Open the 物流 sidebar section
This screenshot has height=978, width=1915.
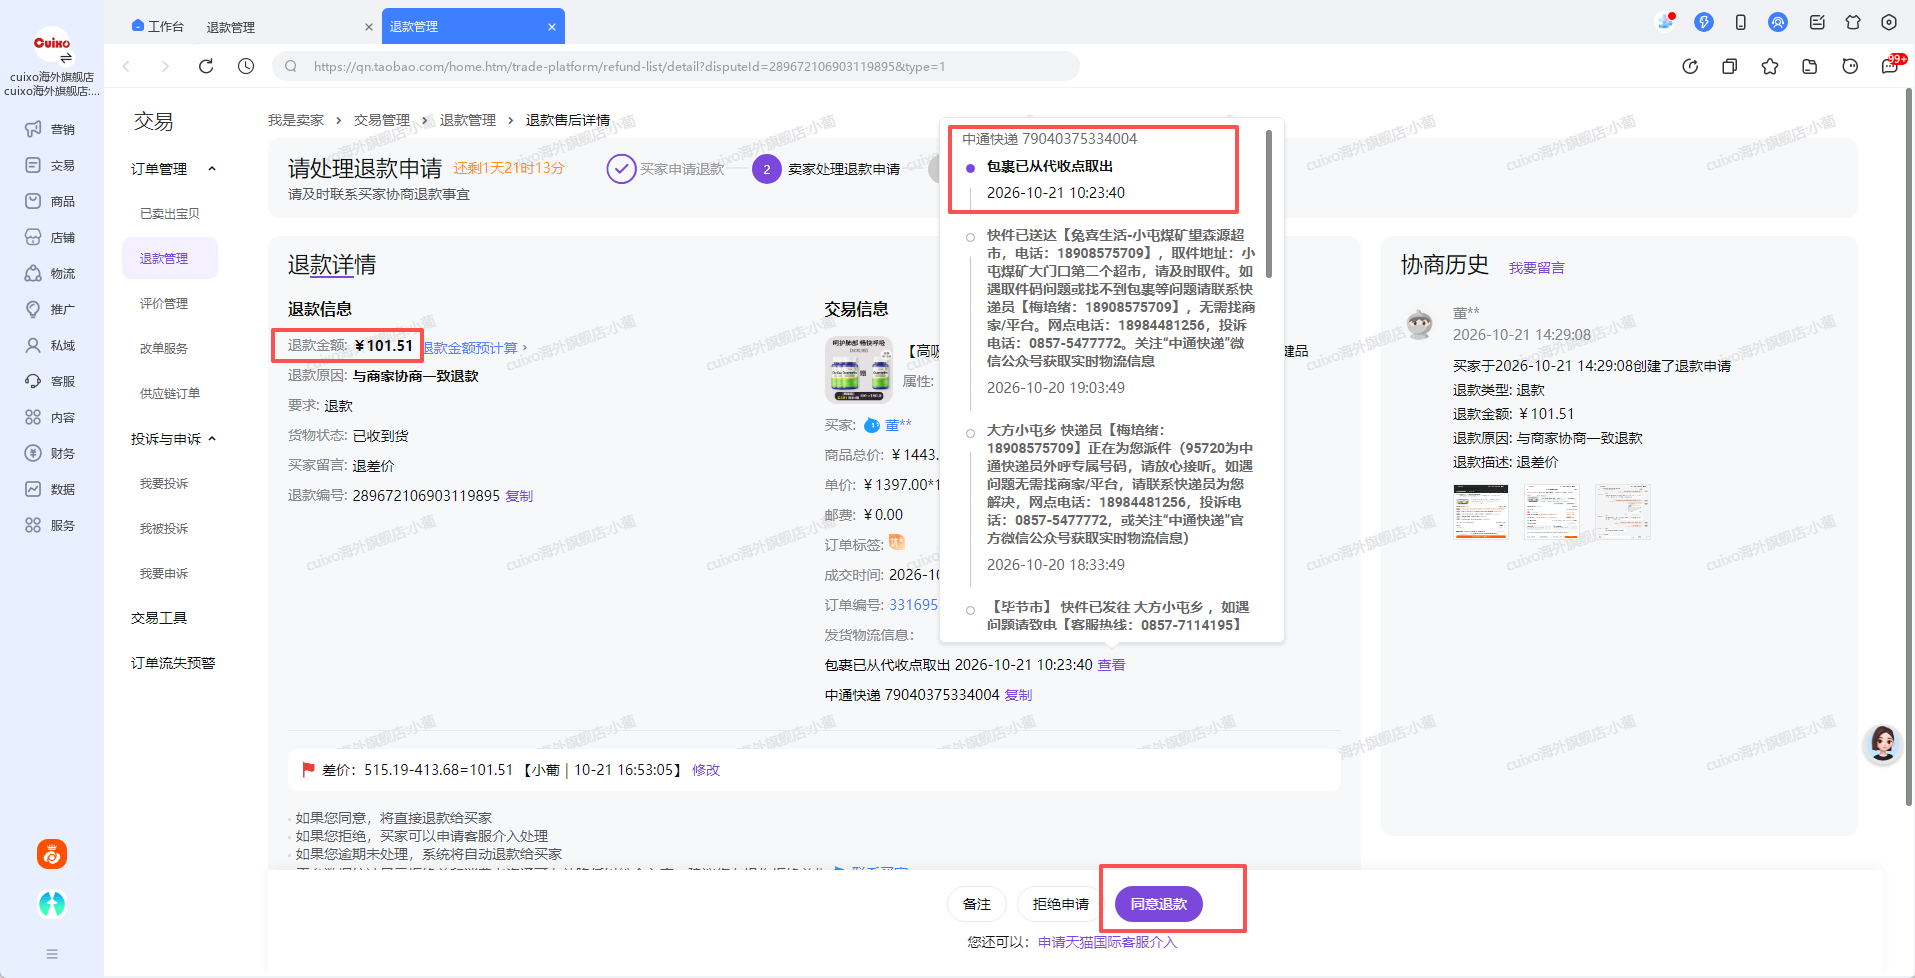coord(50,273)
